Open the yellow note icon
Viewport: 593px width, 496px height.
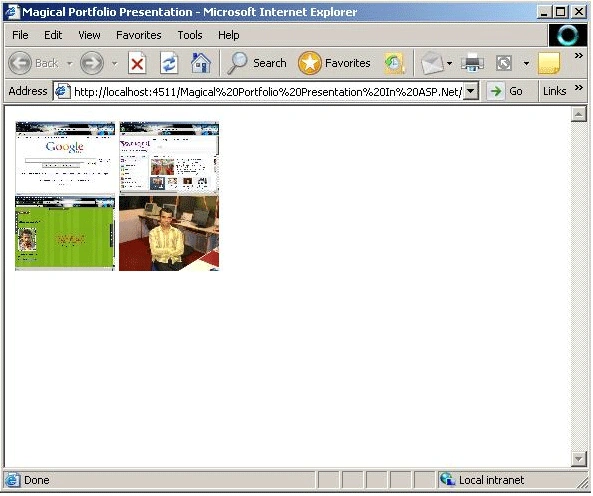(x=548, y=63)
